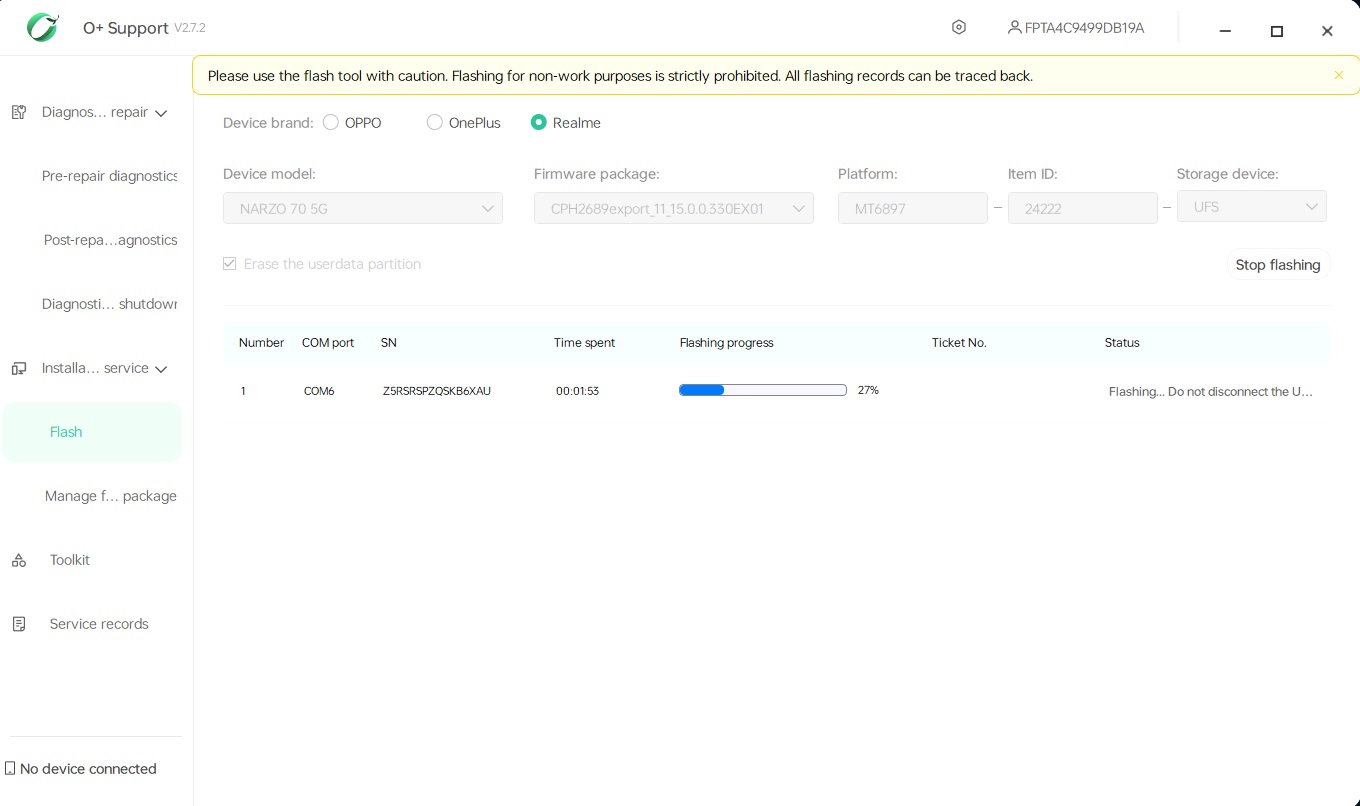Image resolution: width=1360 pixels, height=806 pixels.
Task: Click the Ticket No. column header
Action: [959, 342]
